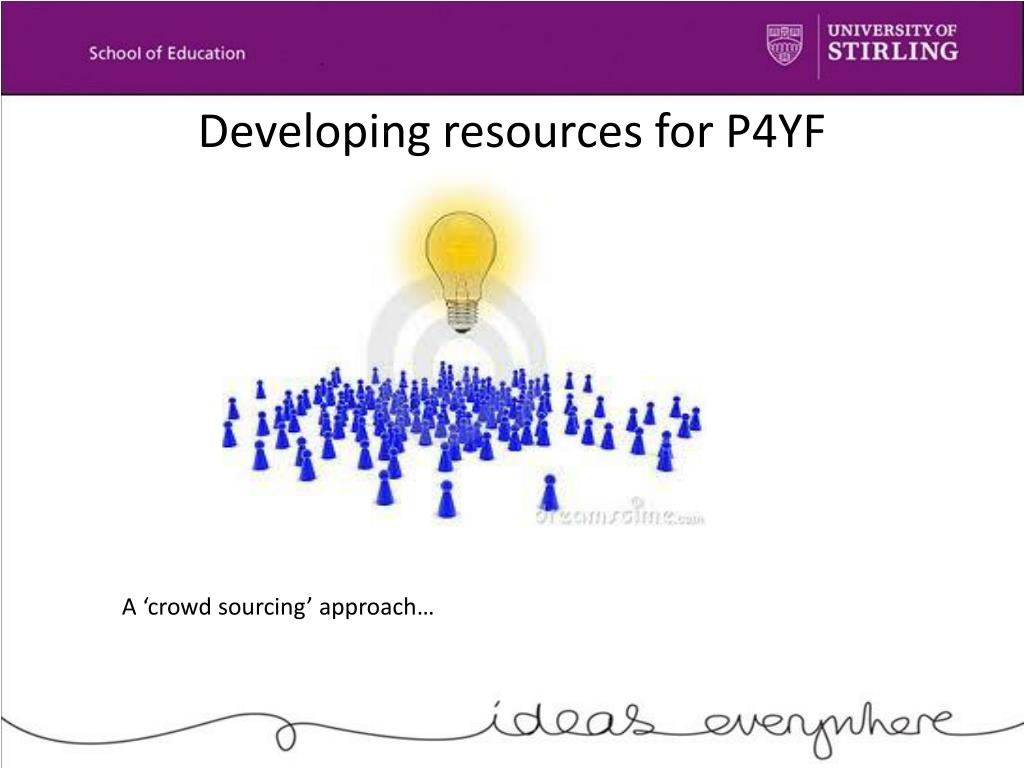Click the University of Stirling crest logo
Screen dimensions: 1024x768
784,44
